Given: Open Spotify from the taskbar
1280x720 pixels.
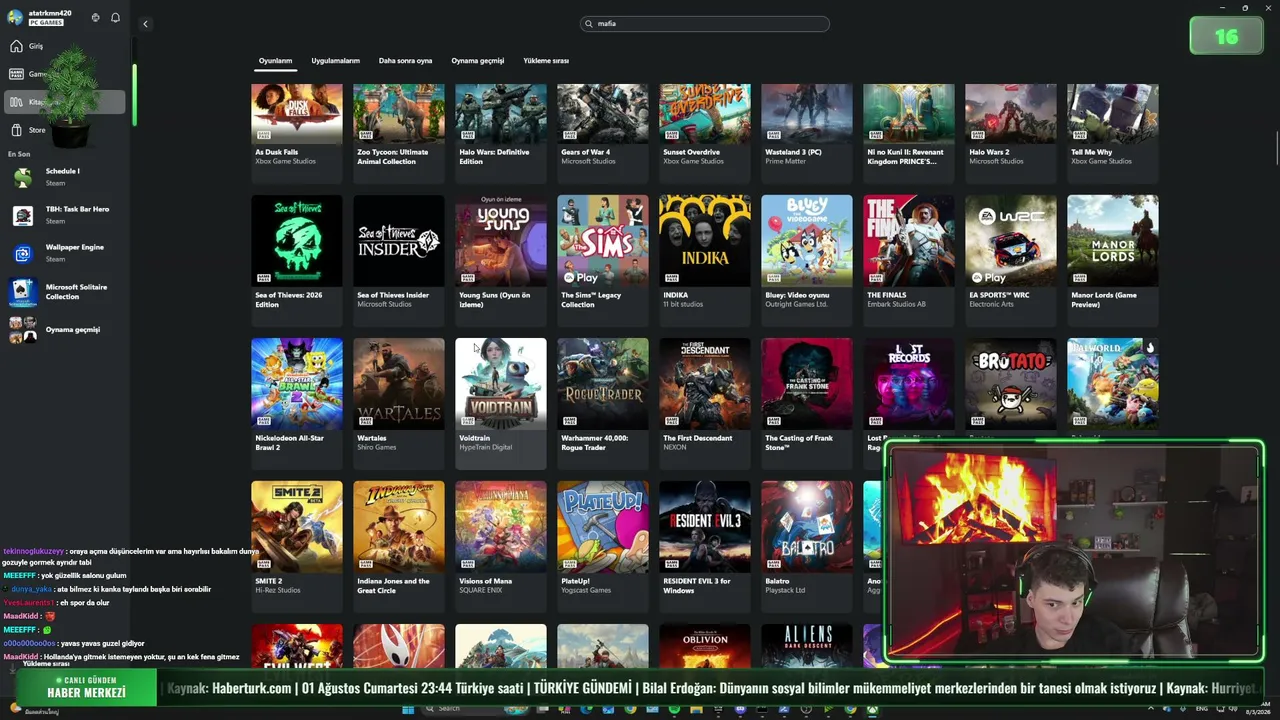Looking at the screenshot, I should [x=675, y=709].
